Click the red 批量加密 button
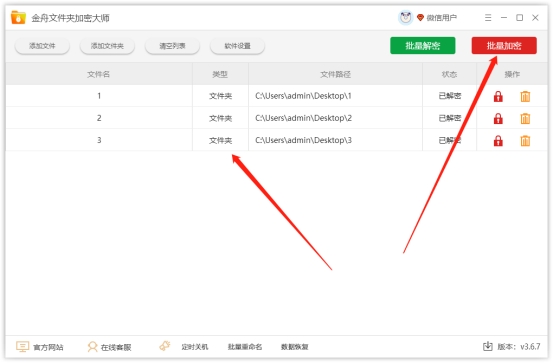The height and width of the screenshot is (364, 553). point(504,46)
